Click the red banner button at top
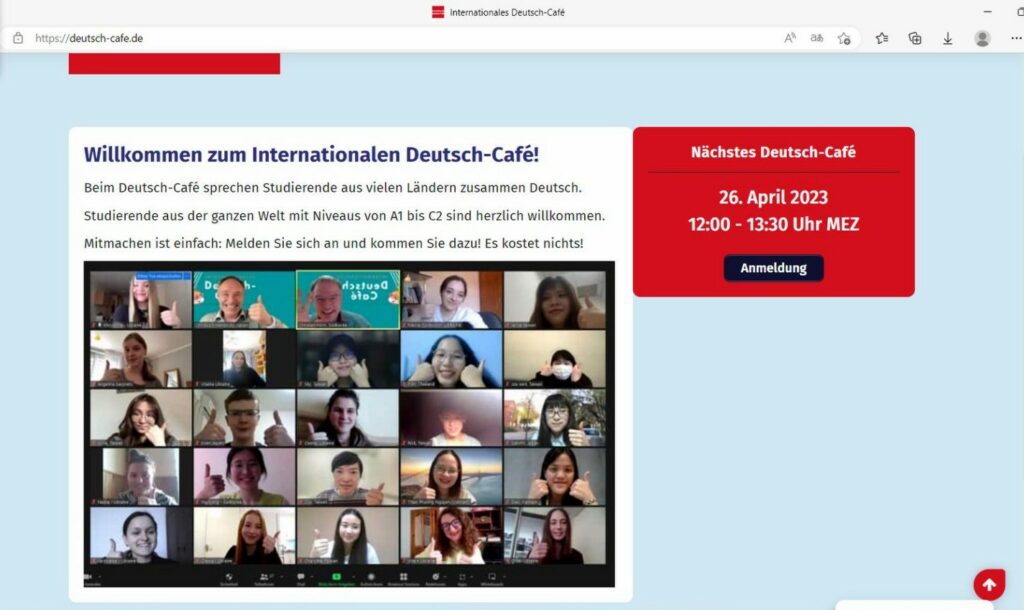Screen dimensions: 1024x610 click(174, 63)
